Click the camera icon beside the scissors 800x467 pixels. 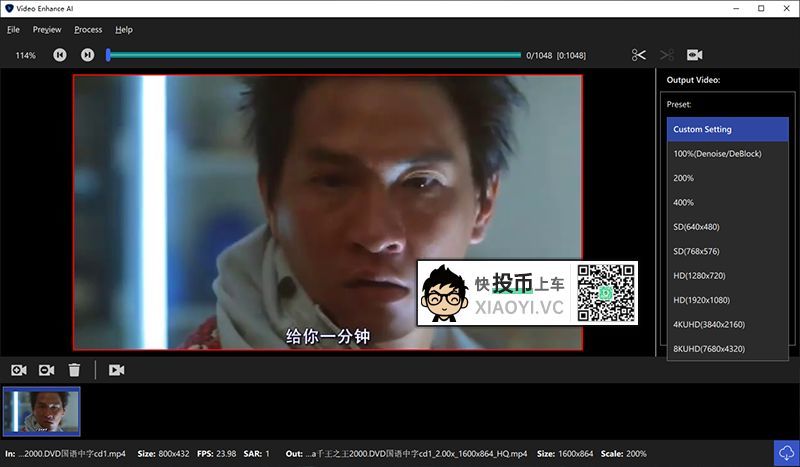pyautogui.click(x=694, y=55)
